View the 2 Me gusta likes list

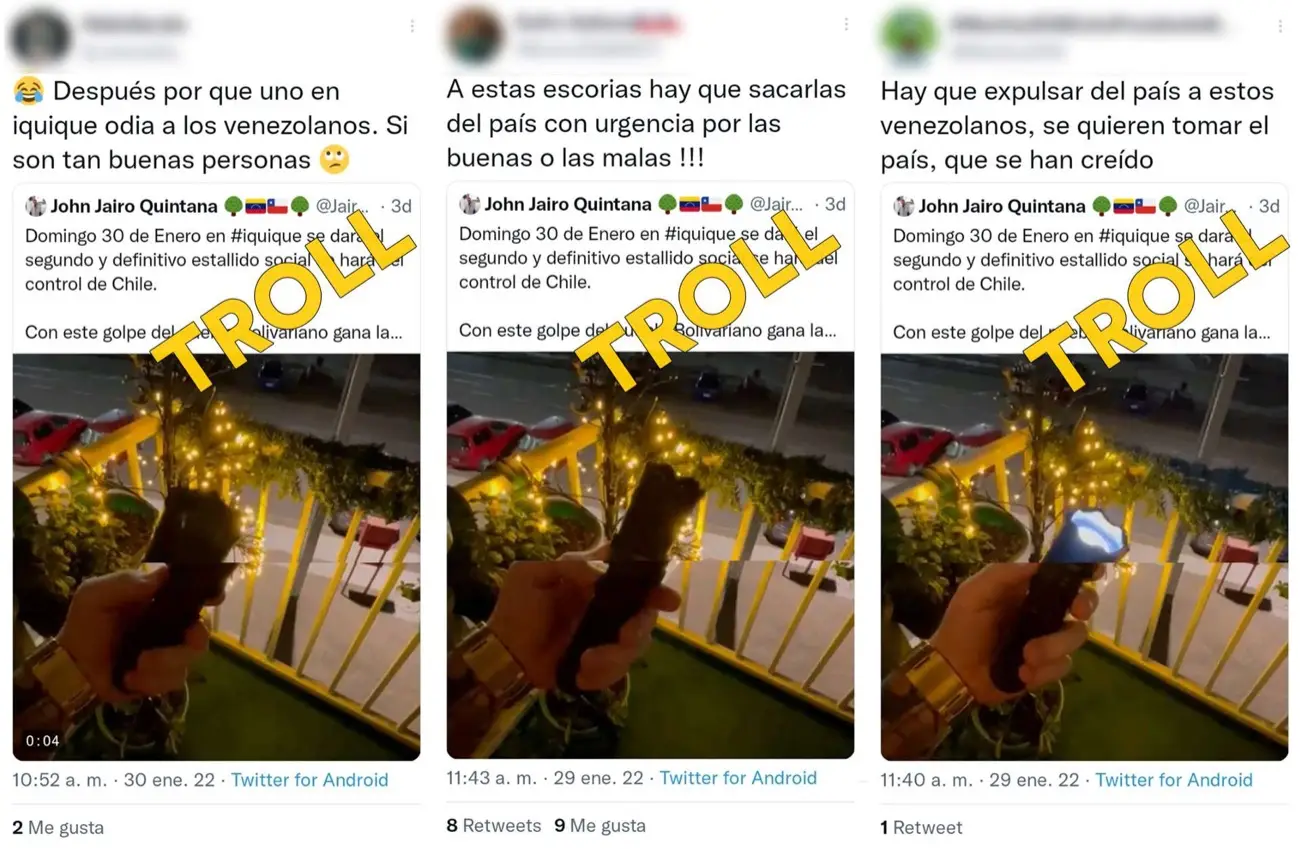click(58, 828)
